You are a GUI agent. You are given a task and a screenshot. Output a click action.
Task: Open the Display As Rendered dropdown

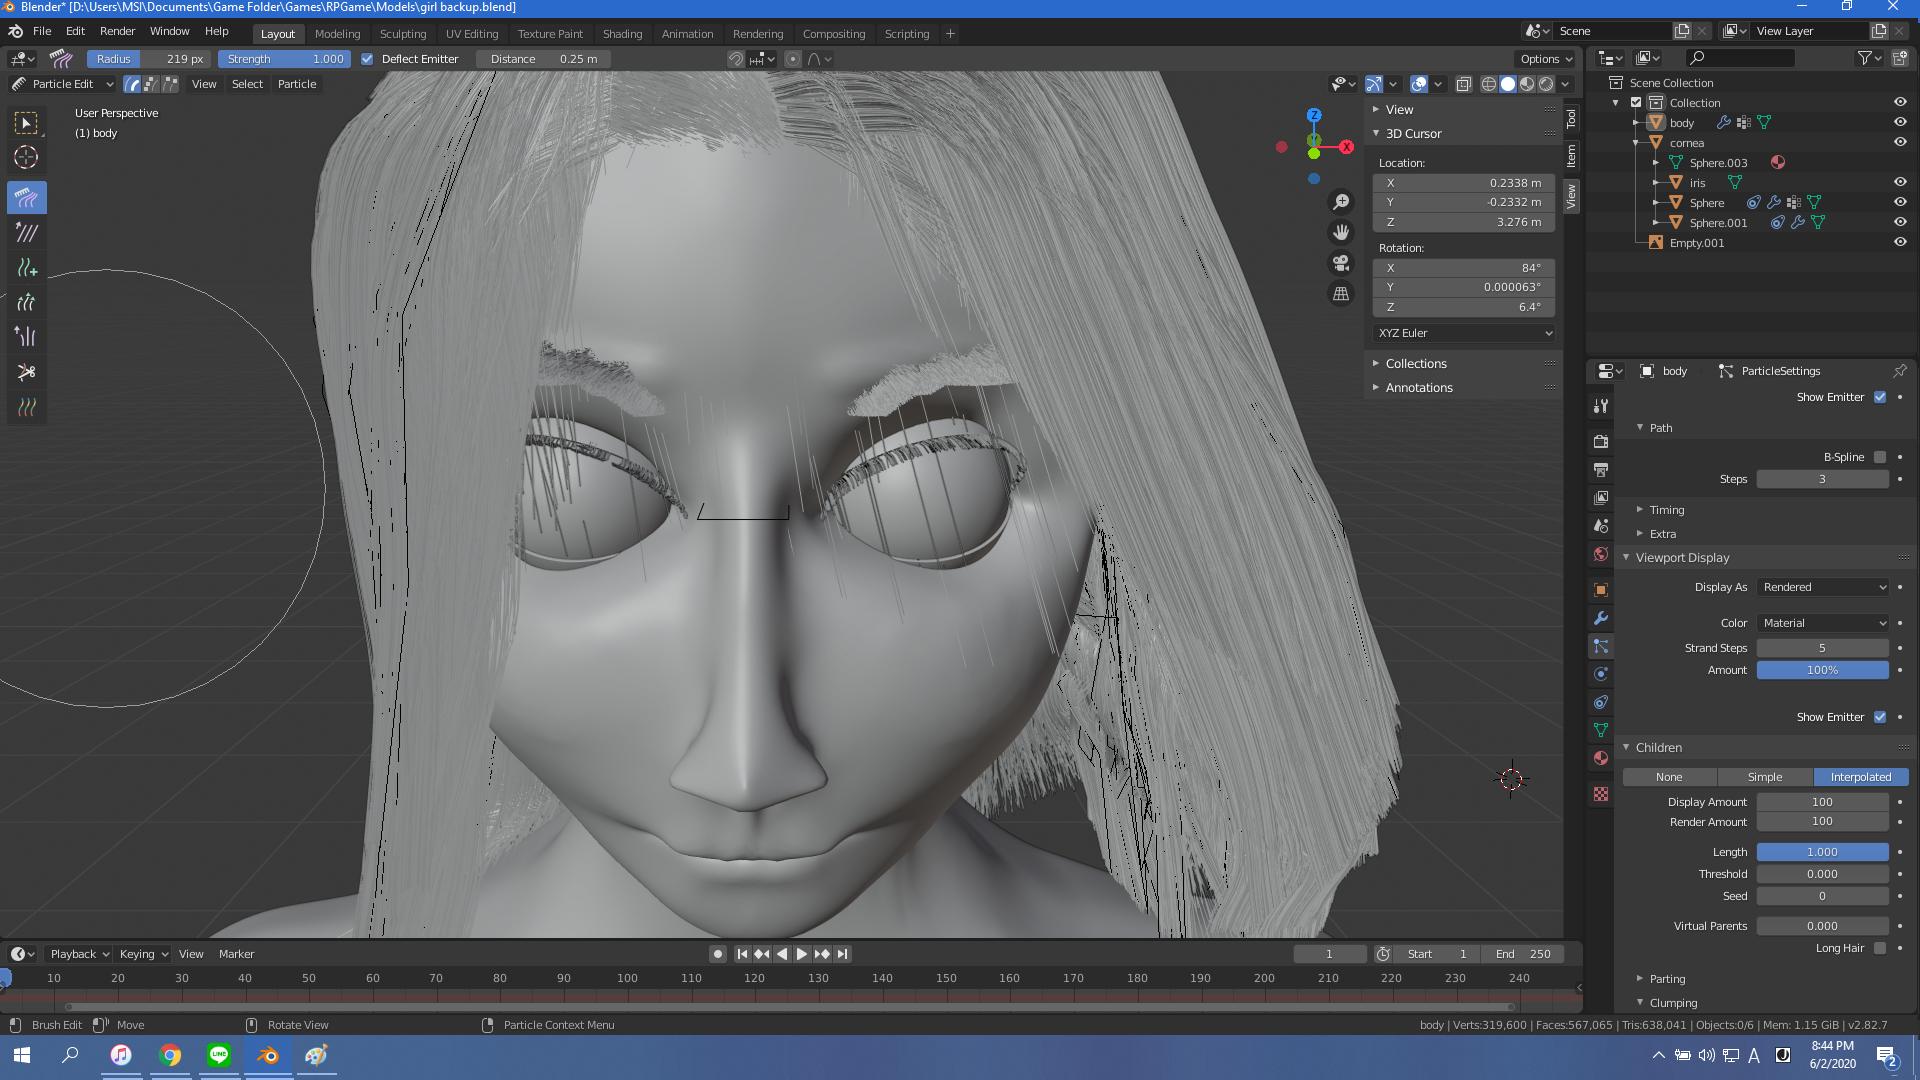pos(1823,587)
